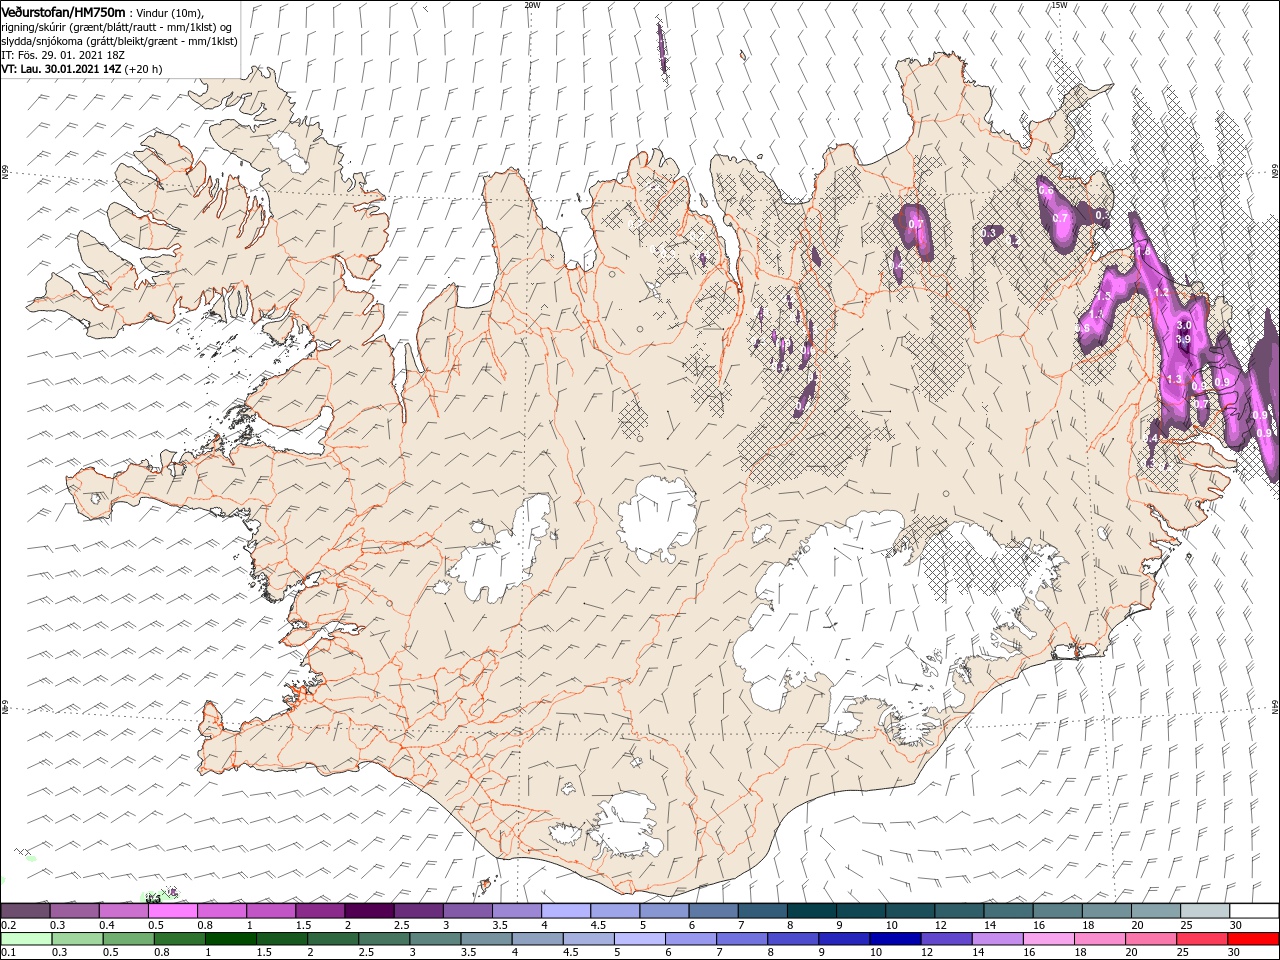
Task: Click the valid time line 'VT: Lau. 30.01.2021 14Z'
Action: pos(62,69)
